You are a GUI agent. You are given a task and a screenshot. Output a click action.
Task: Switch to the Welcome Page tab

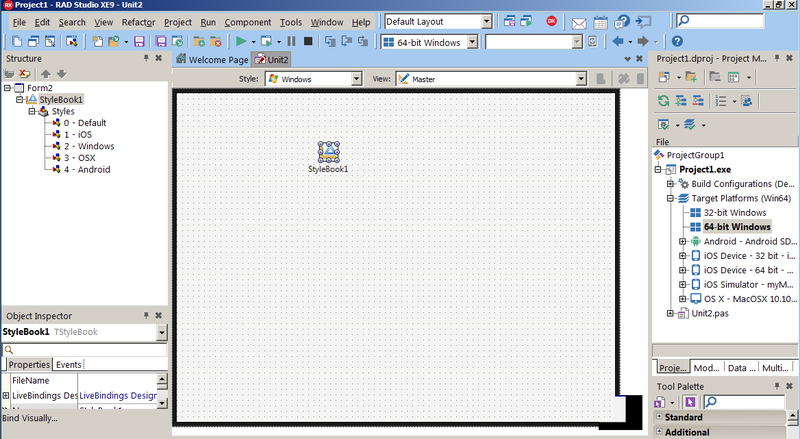point(212,59)
